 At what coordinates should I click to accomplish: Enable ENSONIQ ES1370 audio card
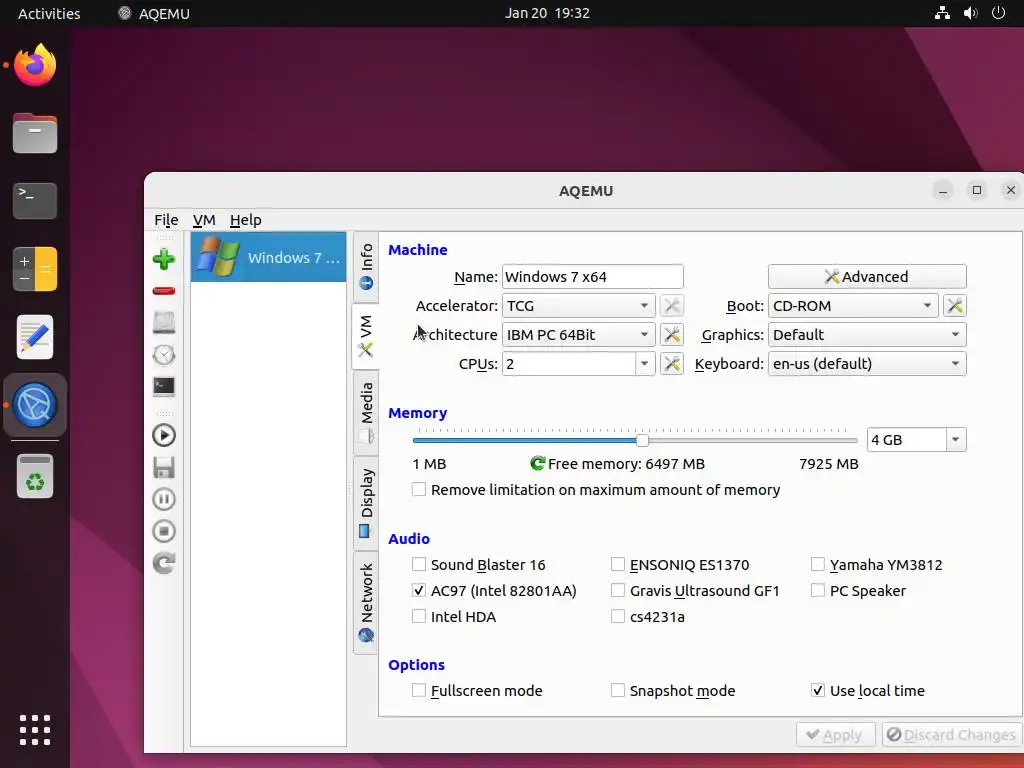[x=618, y=564]
